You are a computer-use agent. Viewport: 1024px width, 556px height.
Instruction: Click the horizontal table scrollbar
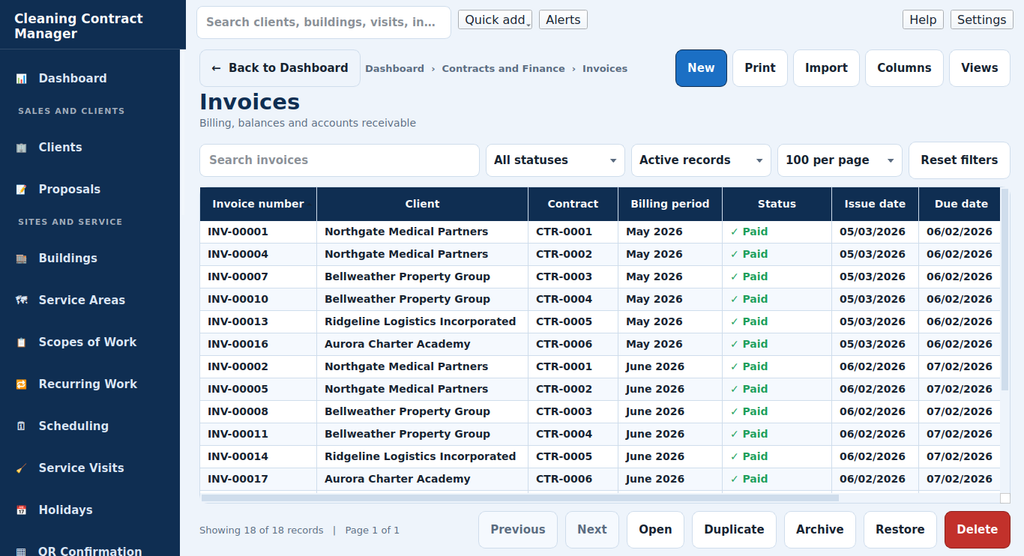point(520,498)
